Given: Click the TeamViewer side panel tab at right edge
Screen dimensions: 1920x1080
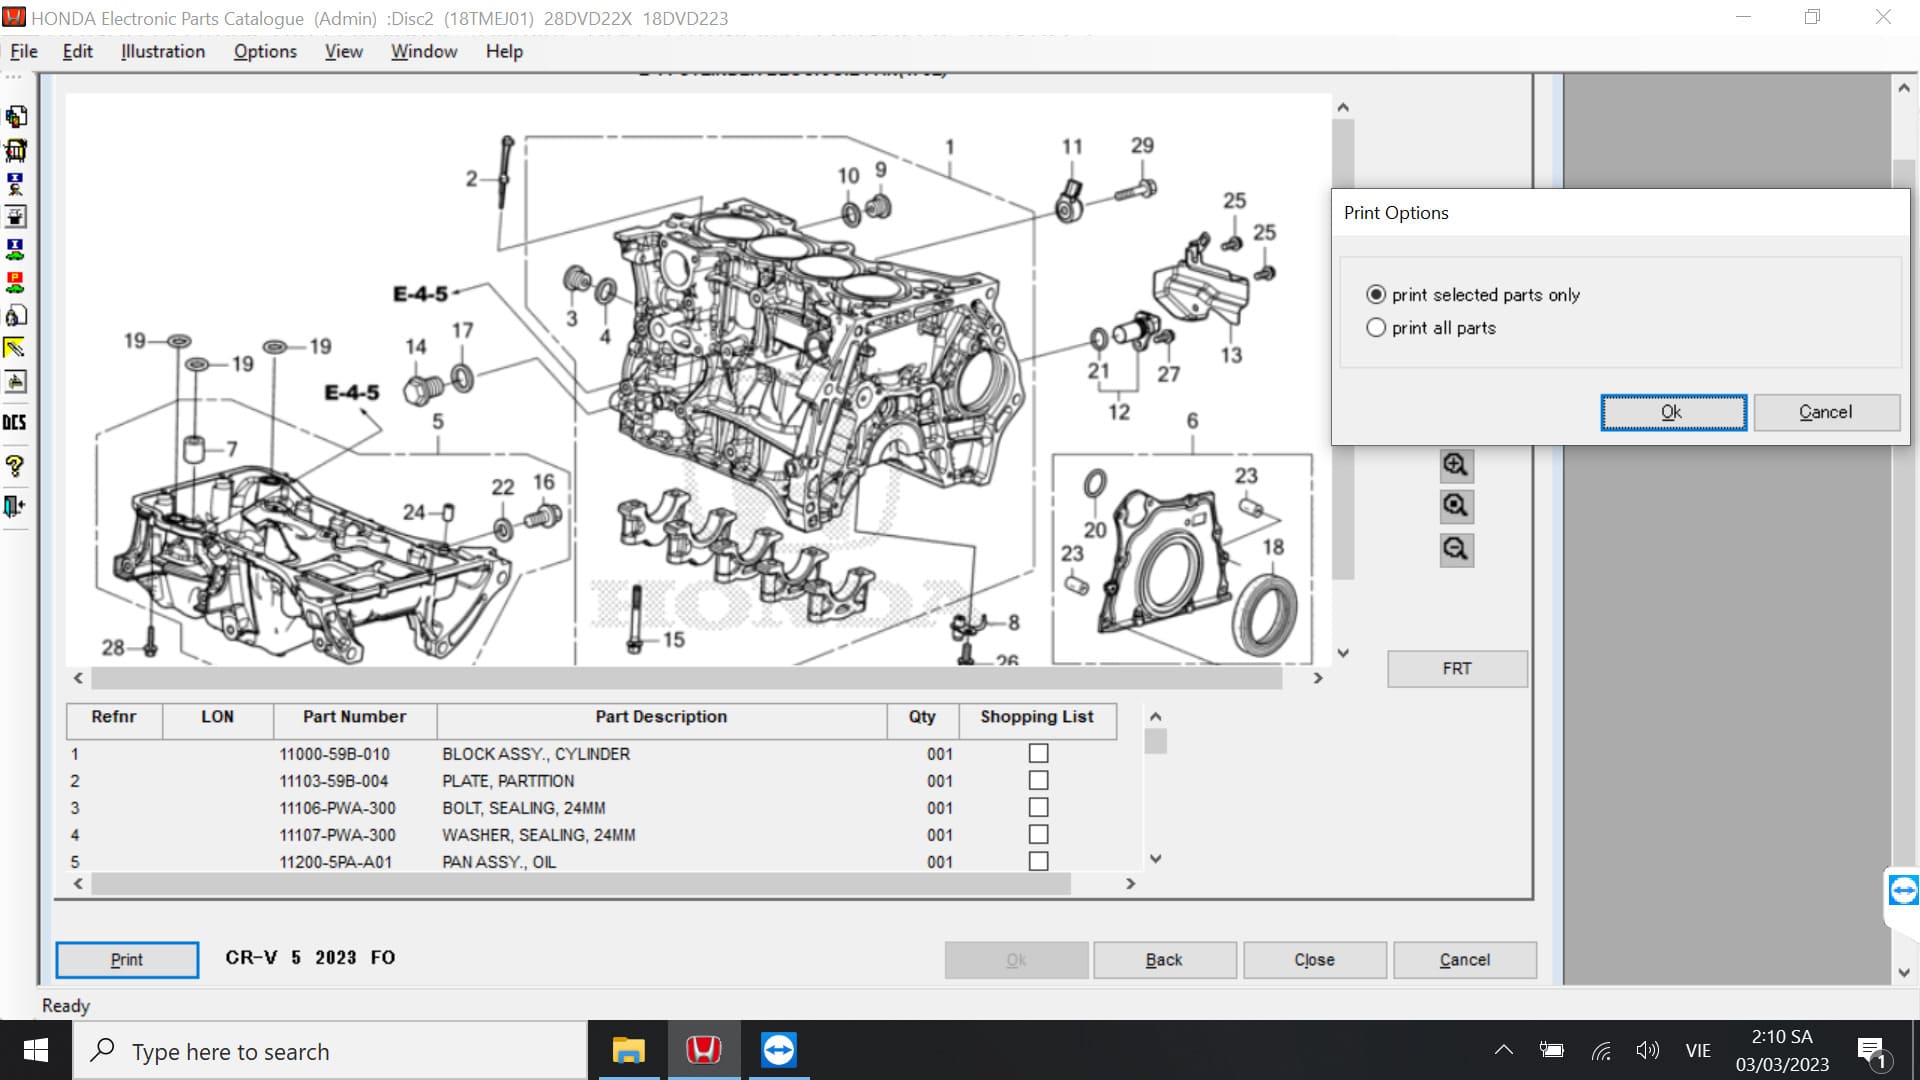Looking at the screenshot, I should point(1903,890).
